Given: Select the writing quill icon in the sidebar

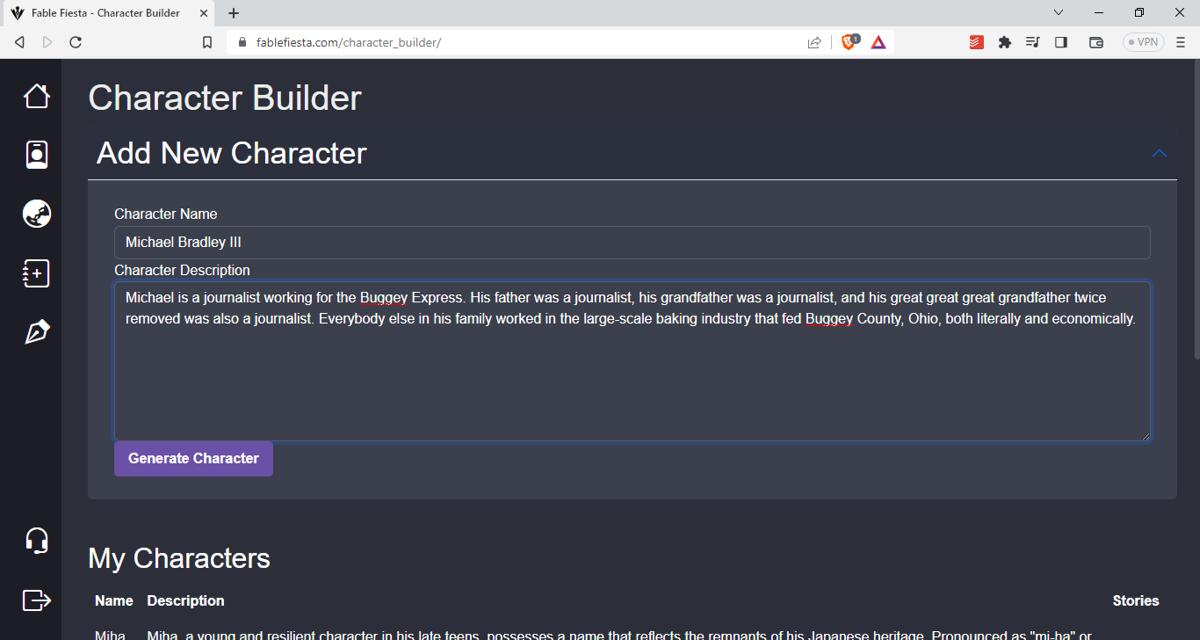Looking at the screenshot, I should coord(36,331).
